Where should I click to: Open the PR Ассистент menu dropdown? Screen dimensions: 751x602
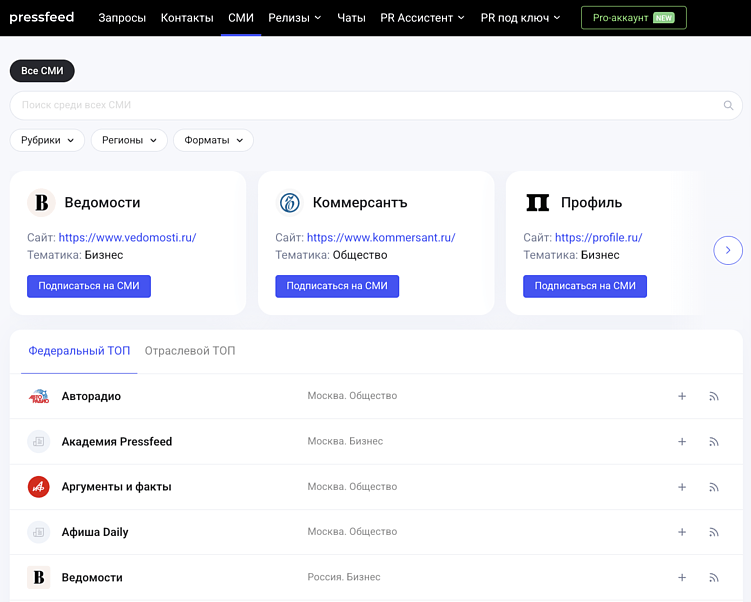pyautogui.click(x=422, y=18)
